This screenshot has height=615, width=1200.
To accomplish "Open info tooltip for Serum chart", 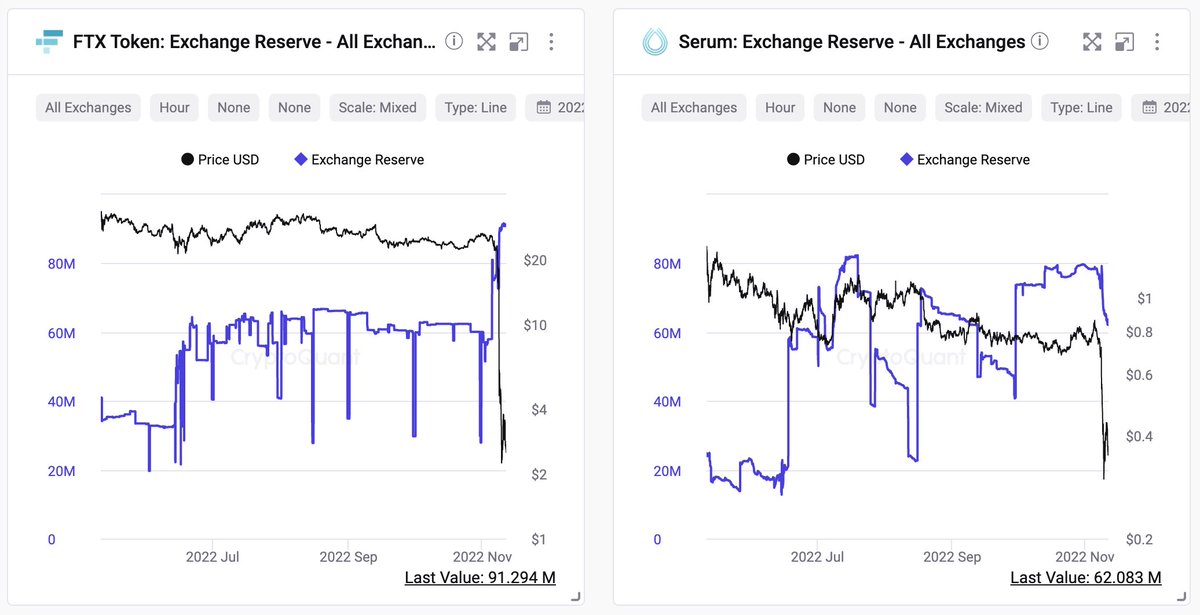I will click(x=1040, y=41).
